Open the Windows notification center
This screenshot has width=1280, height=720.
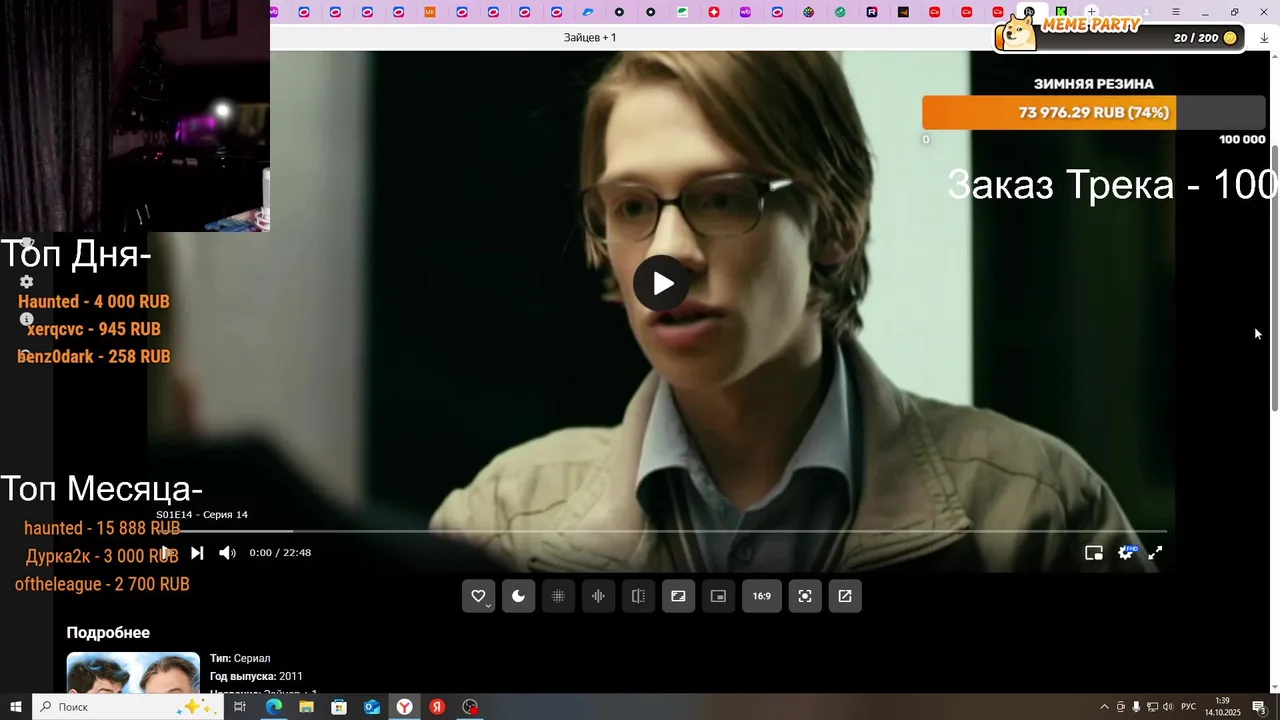(1259, 707)
